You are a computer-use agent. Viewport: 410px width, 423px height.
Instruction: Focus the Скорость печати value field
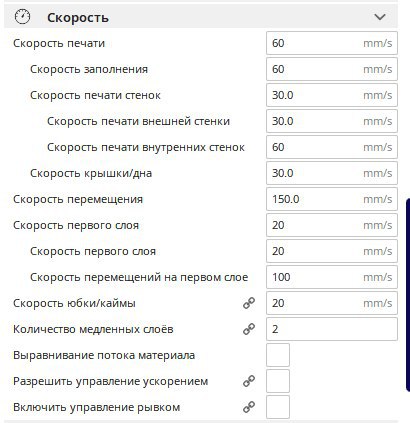[332, 43]
